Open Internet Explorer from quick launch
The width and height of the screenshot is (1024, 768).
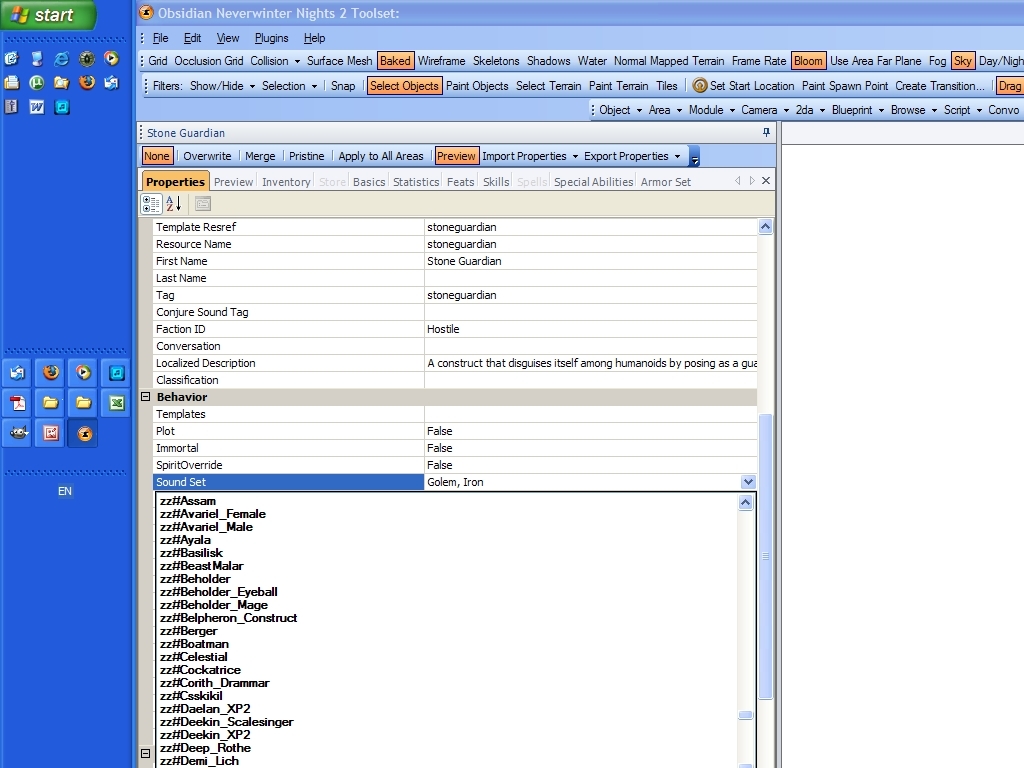(x=62, y=59)
